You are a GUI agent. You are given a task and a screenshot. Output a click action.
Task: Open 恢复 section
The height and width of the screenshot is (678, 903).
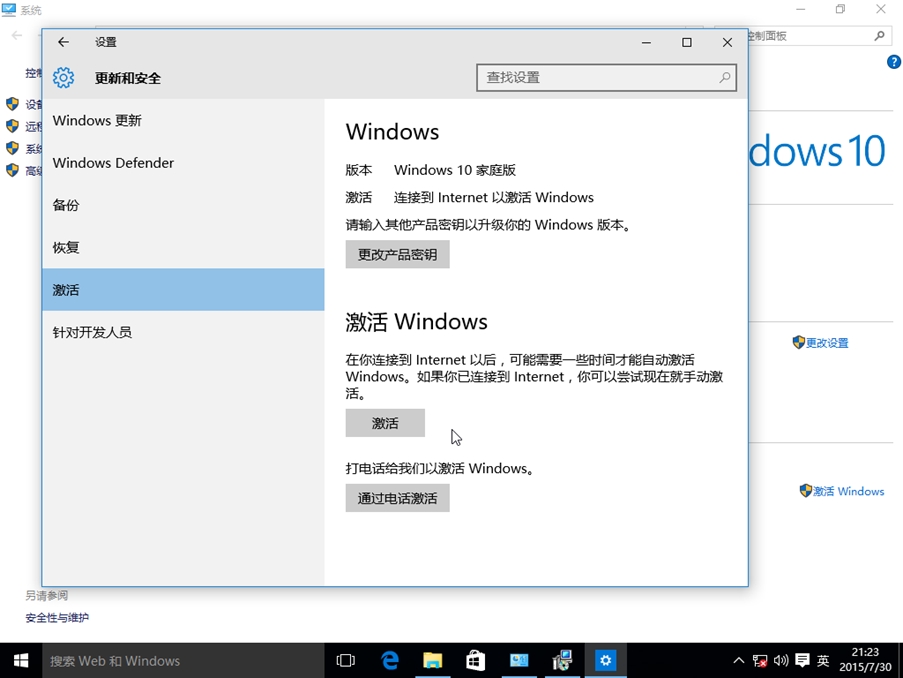click(x=183, y=248)
